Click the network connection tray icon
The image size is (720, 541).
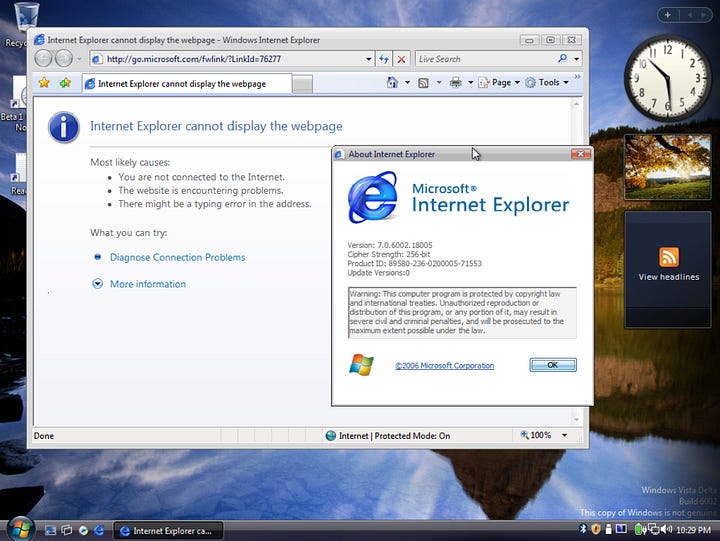tap(654, 530)
